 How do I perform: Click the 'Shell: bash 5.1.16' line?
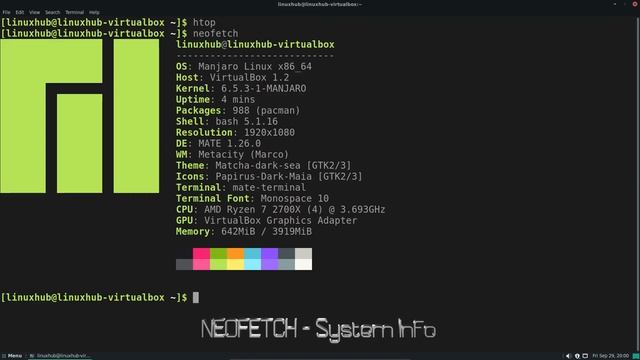coord(227,122)
